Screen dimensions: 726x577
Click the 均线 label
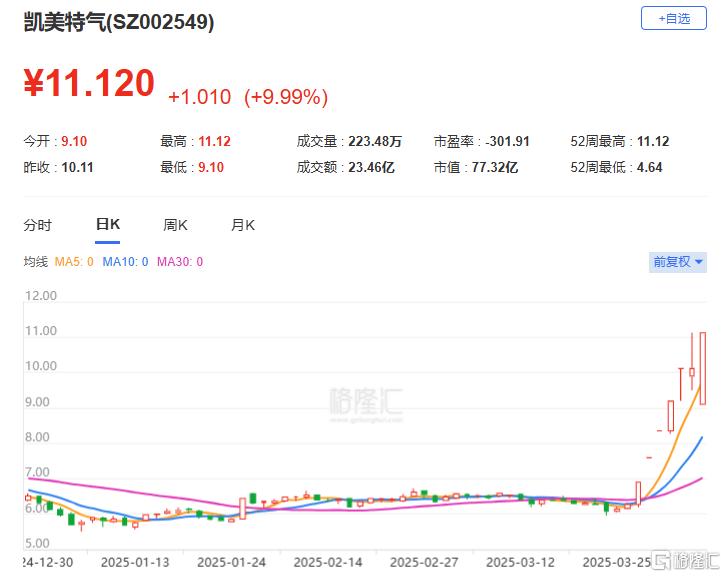[36, 262]
